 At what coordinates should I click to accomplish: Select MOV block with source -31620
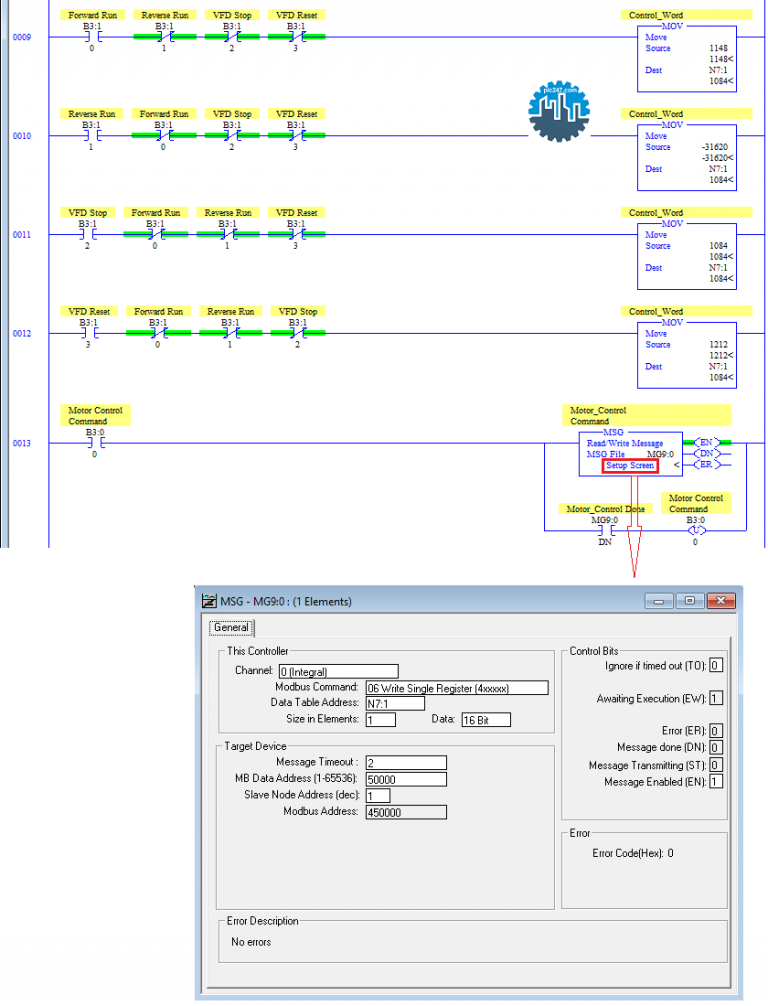click(x=687, y=158)
